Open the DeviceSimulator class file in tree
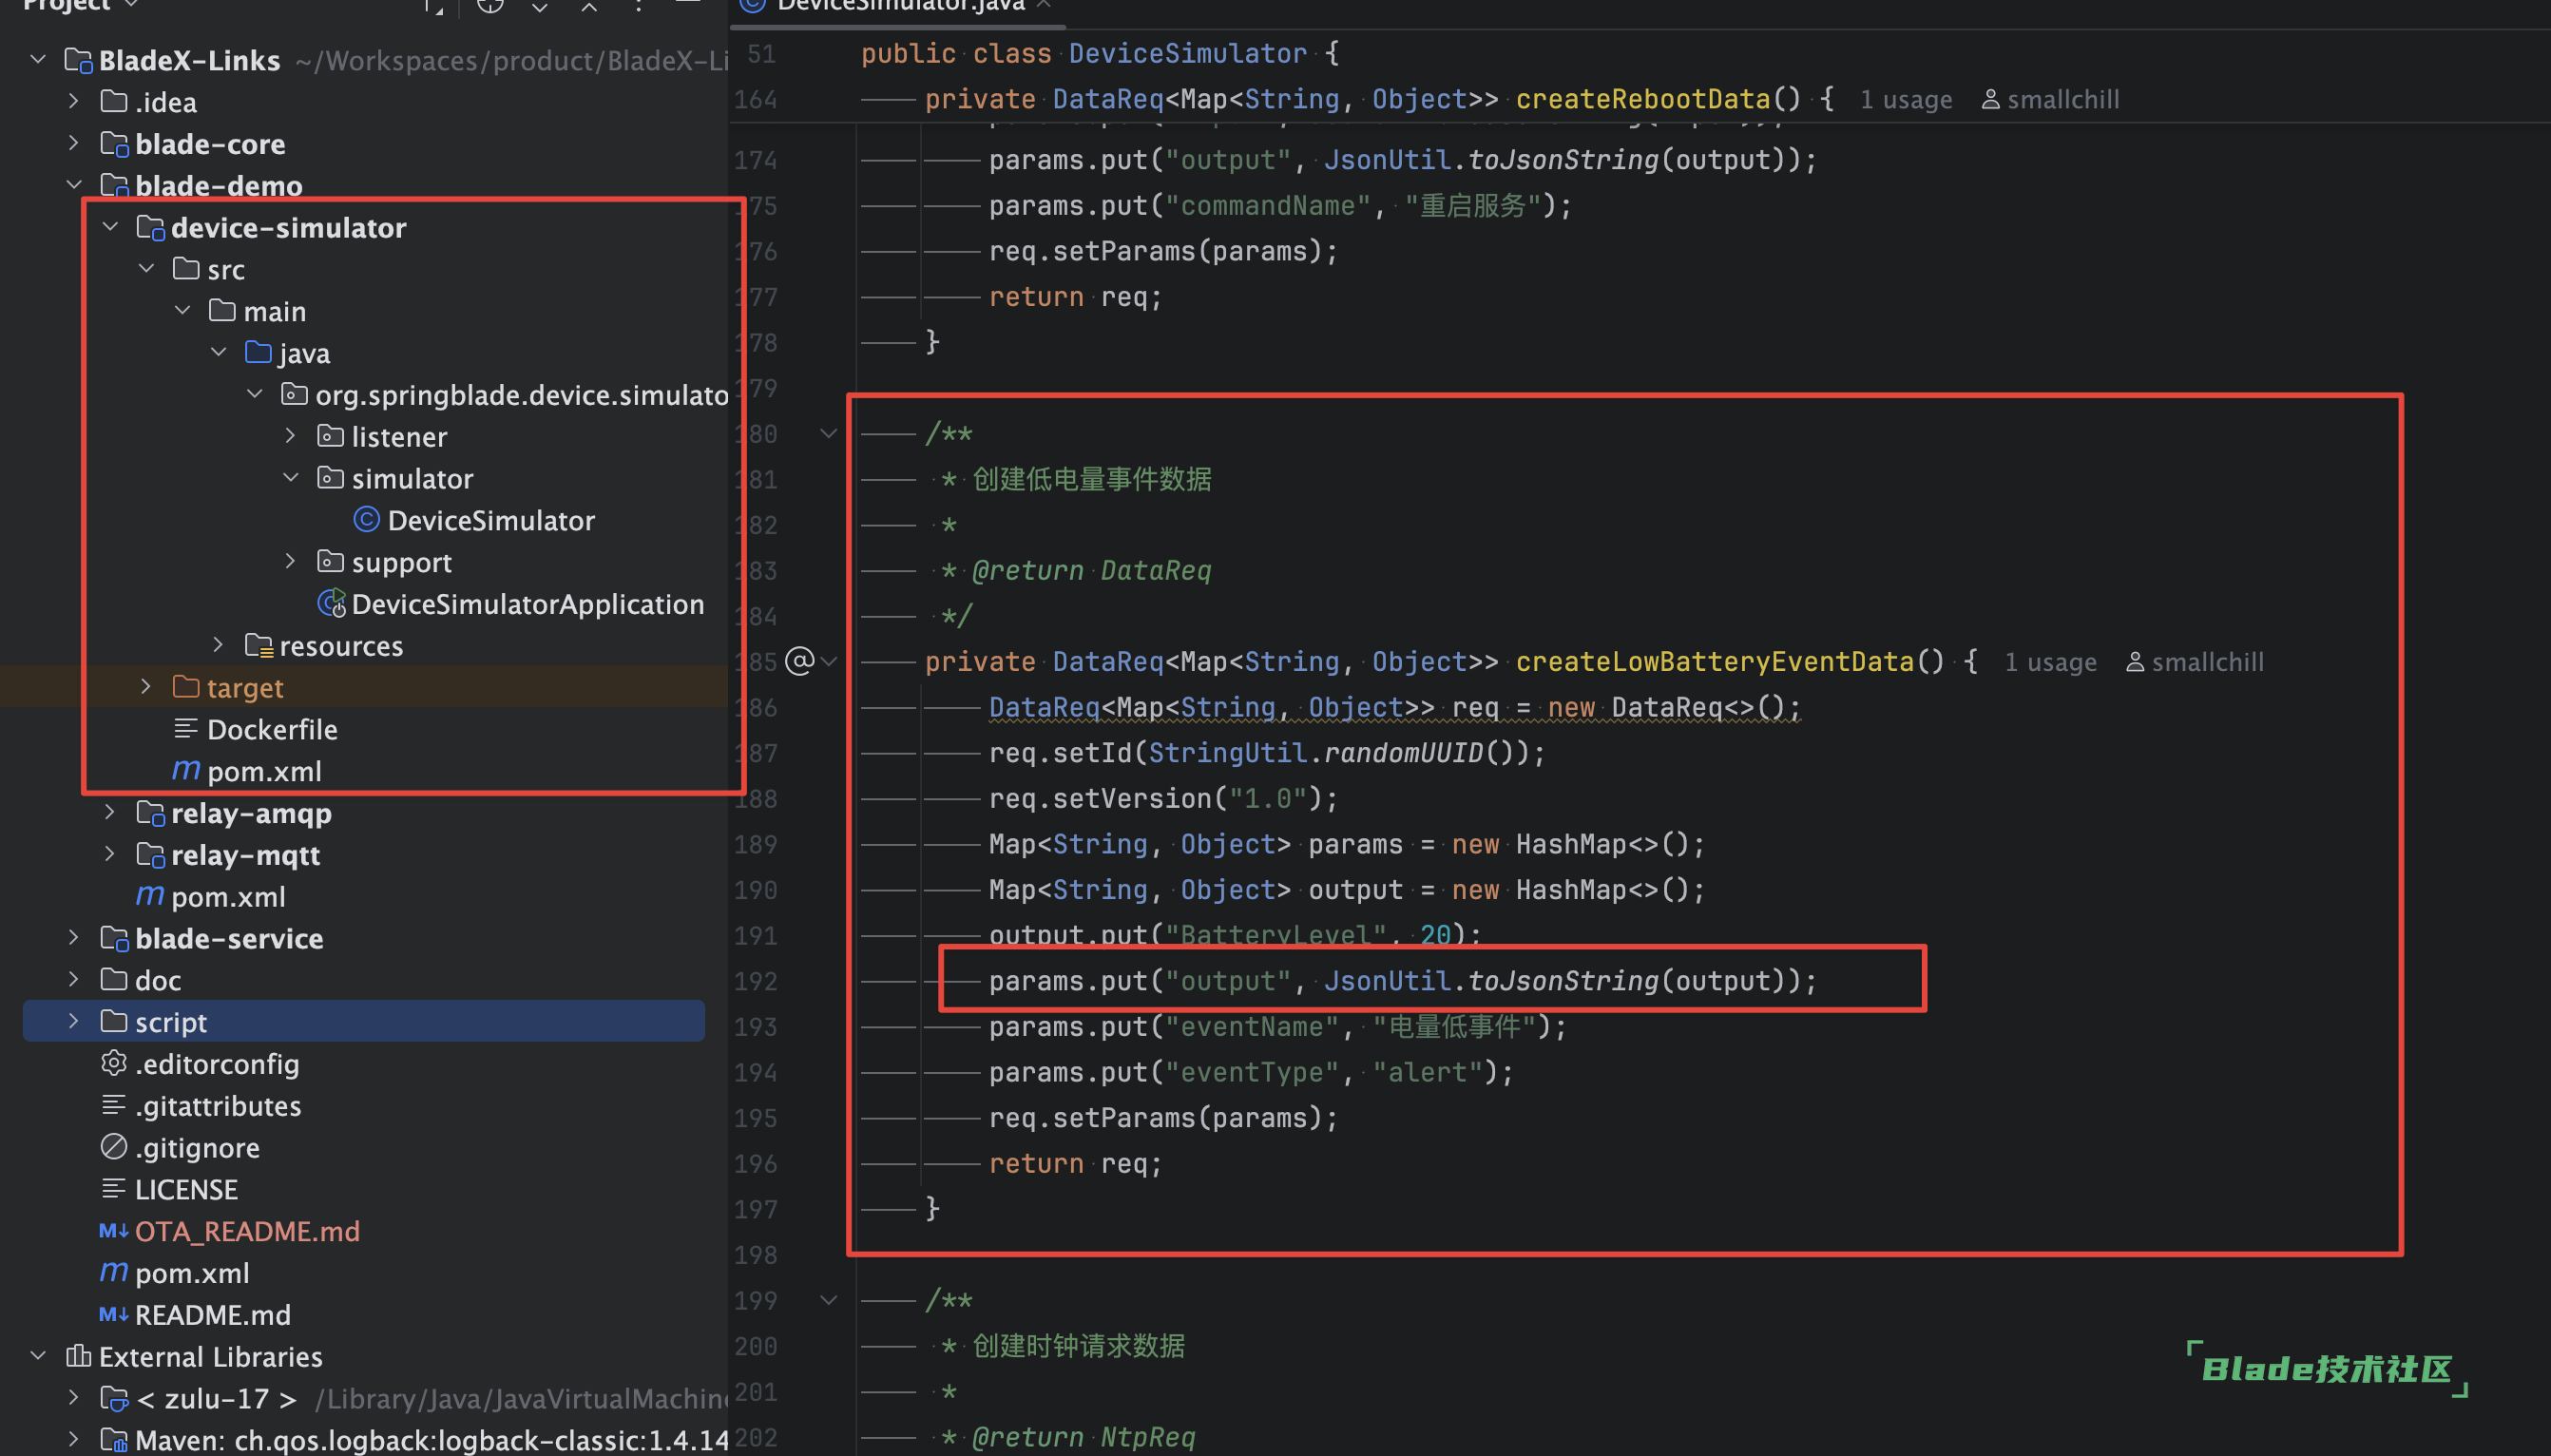This screenshot has width=2551, height=1456. tap(490, 521)
